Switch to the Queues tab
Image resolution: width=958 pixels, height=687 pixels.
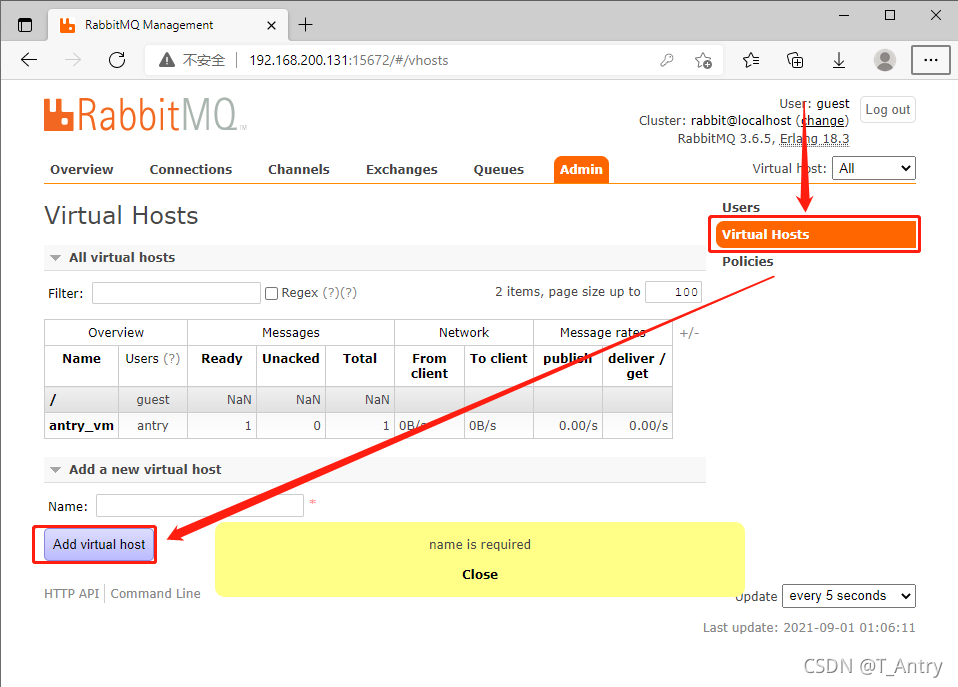pyautogui.click(x=499, y=169)
